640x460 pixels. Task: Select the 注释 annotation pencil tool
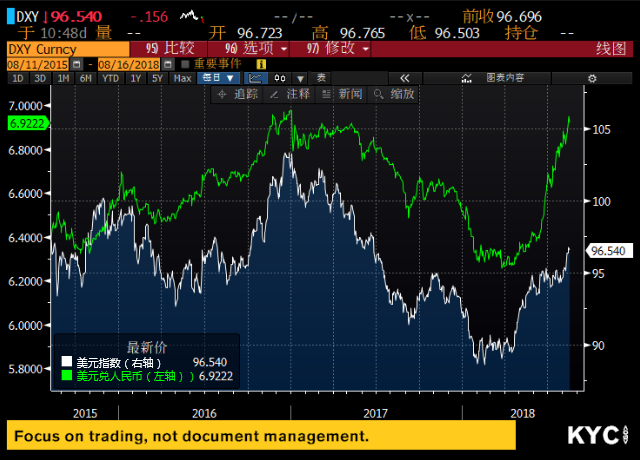(x=291, y=94)
